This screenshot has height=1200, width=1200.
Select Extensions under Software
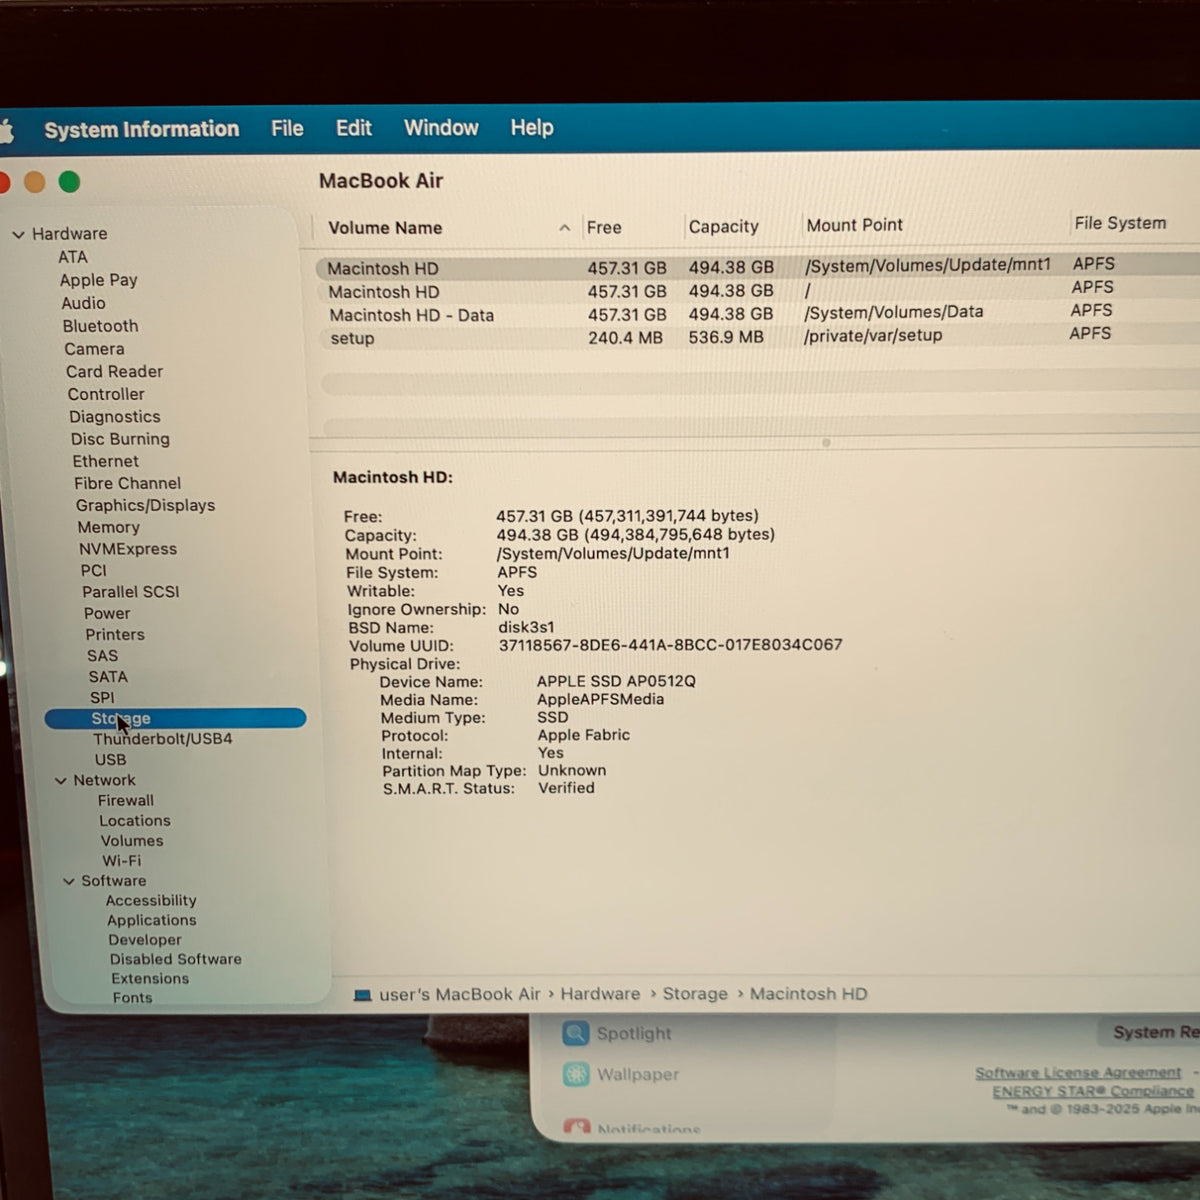(150, 979)
